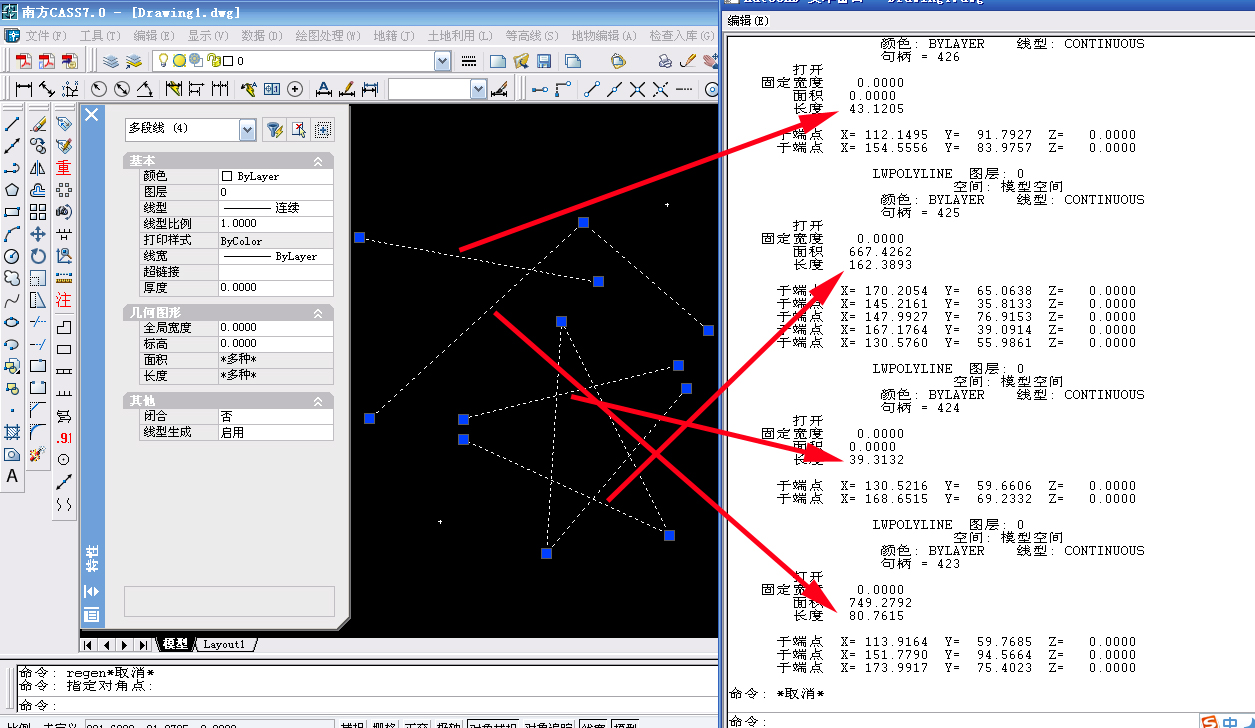This screenshot has width=1255, height=728.
Task: Close the Properties palette with X
Action: point(92,115)
